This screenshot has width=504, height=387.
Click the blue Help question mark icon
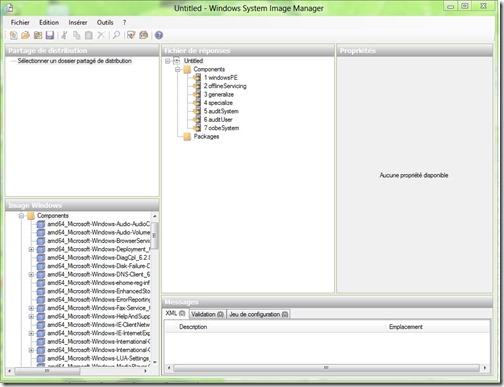[159, 35]
